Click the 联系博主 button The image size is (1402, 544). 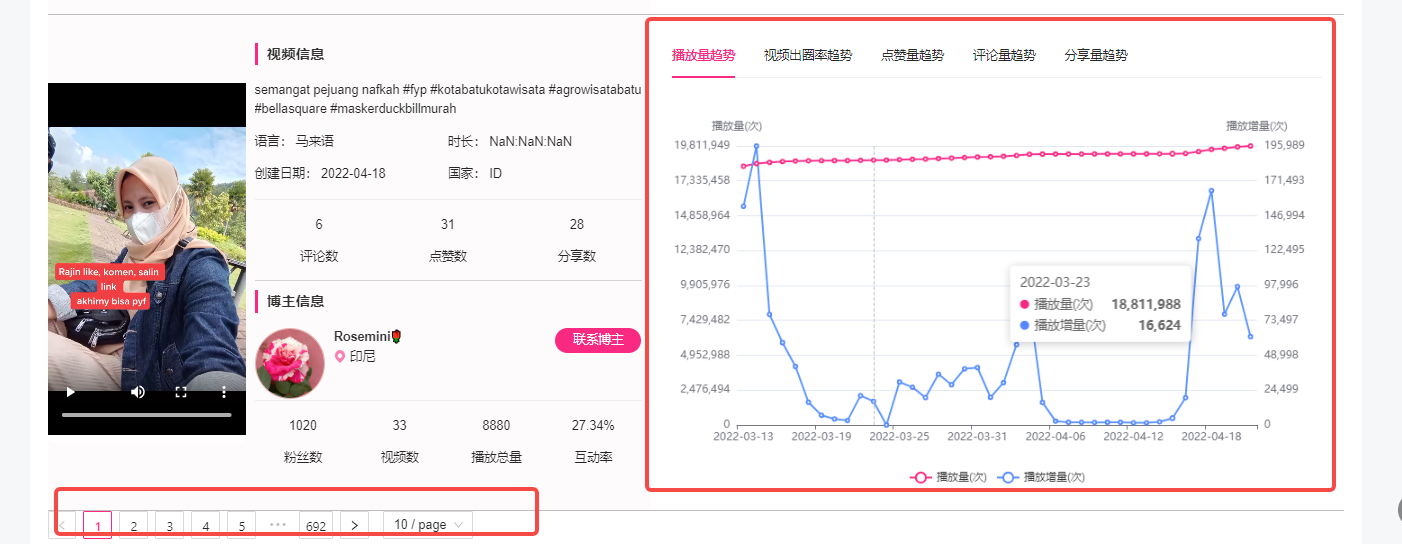(x=598, y=340)
